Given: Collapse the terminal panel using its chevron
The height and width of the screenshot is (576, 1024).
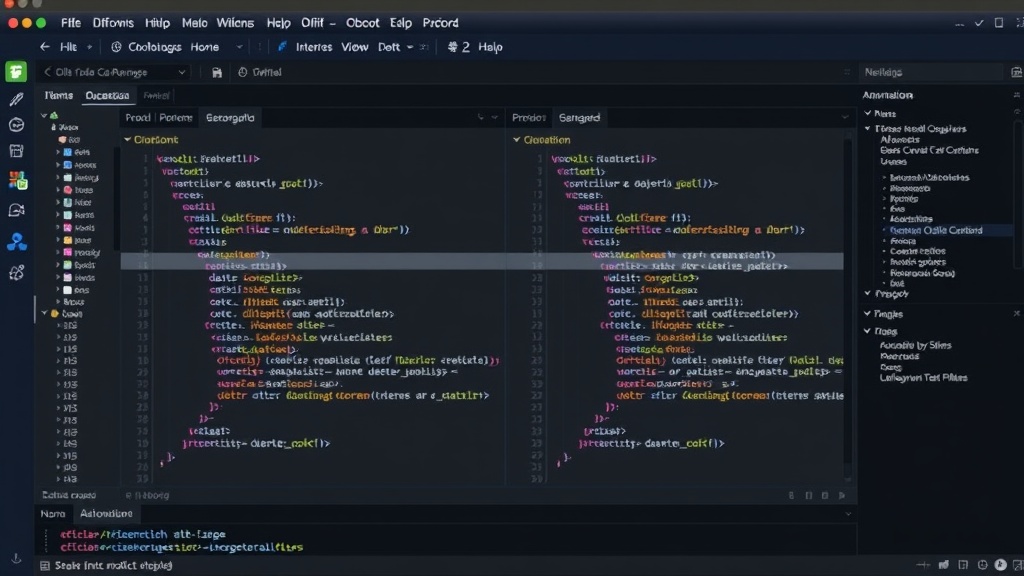Looking at the screenshot, I should 848,514.
